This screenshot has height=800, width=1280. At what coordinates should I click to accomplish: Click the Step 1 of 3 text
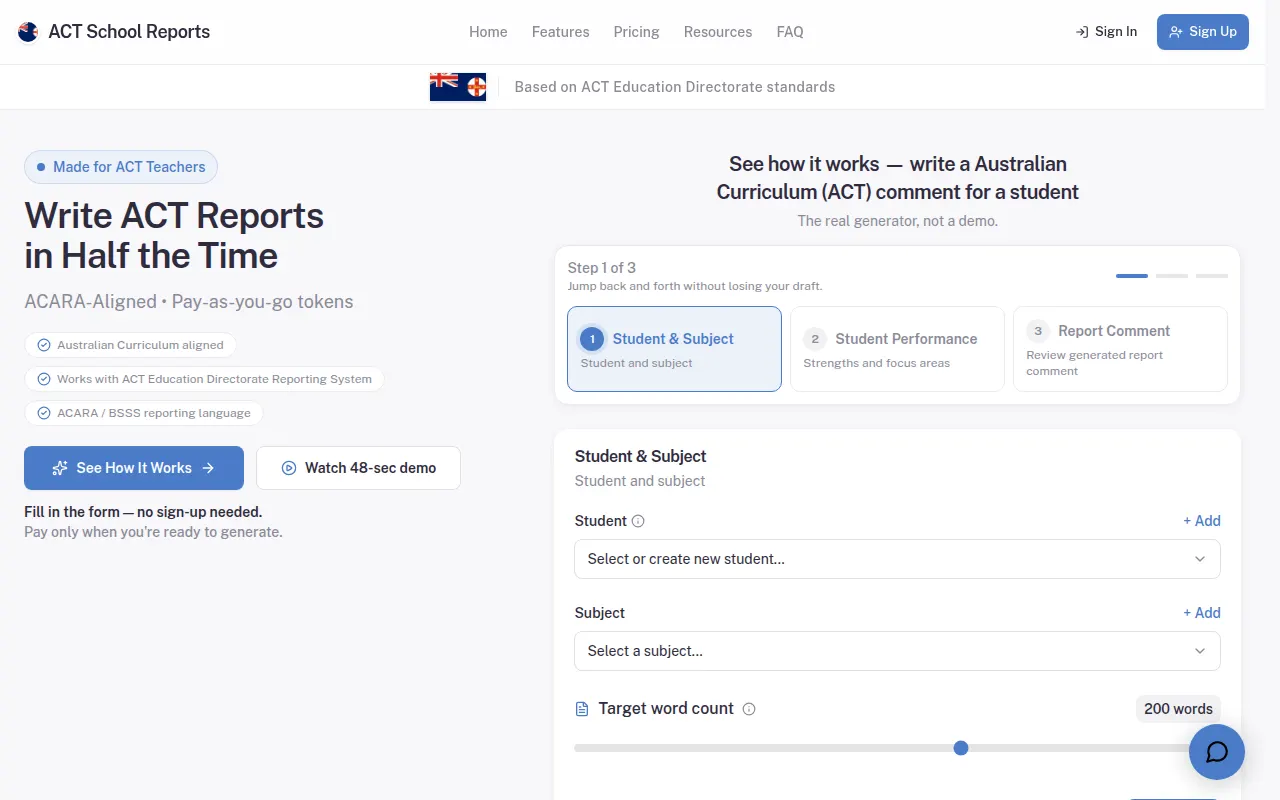point(602,268)
